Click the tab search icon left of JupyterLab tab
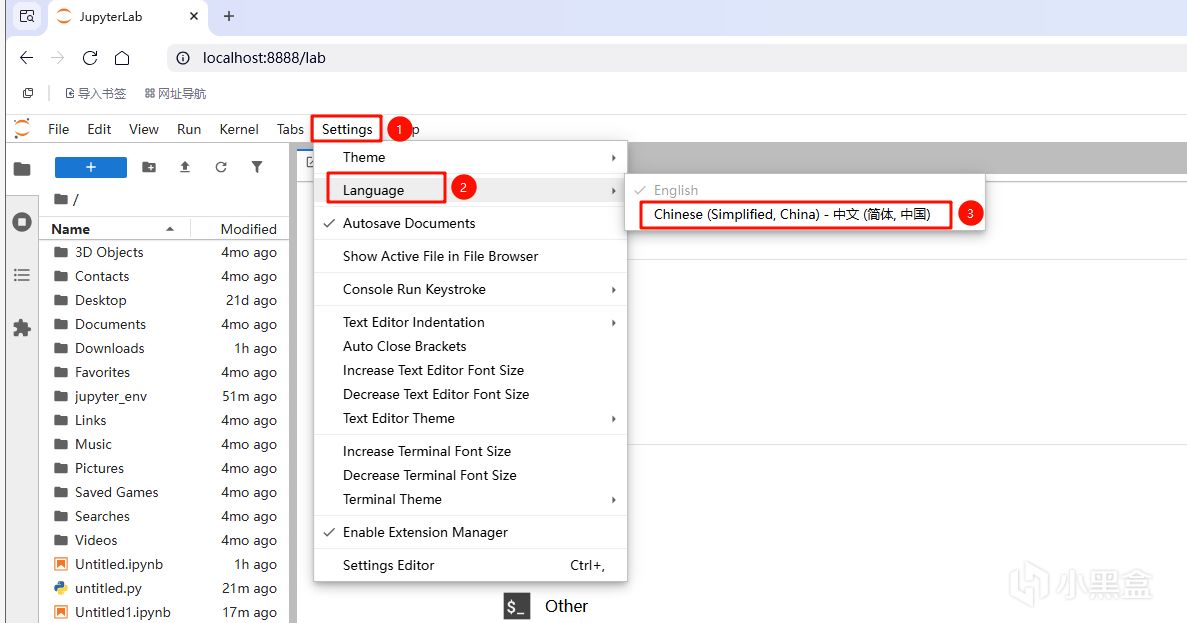Image resolution: width=1187 pixels, height=623 pixels. point(27,16)
